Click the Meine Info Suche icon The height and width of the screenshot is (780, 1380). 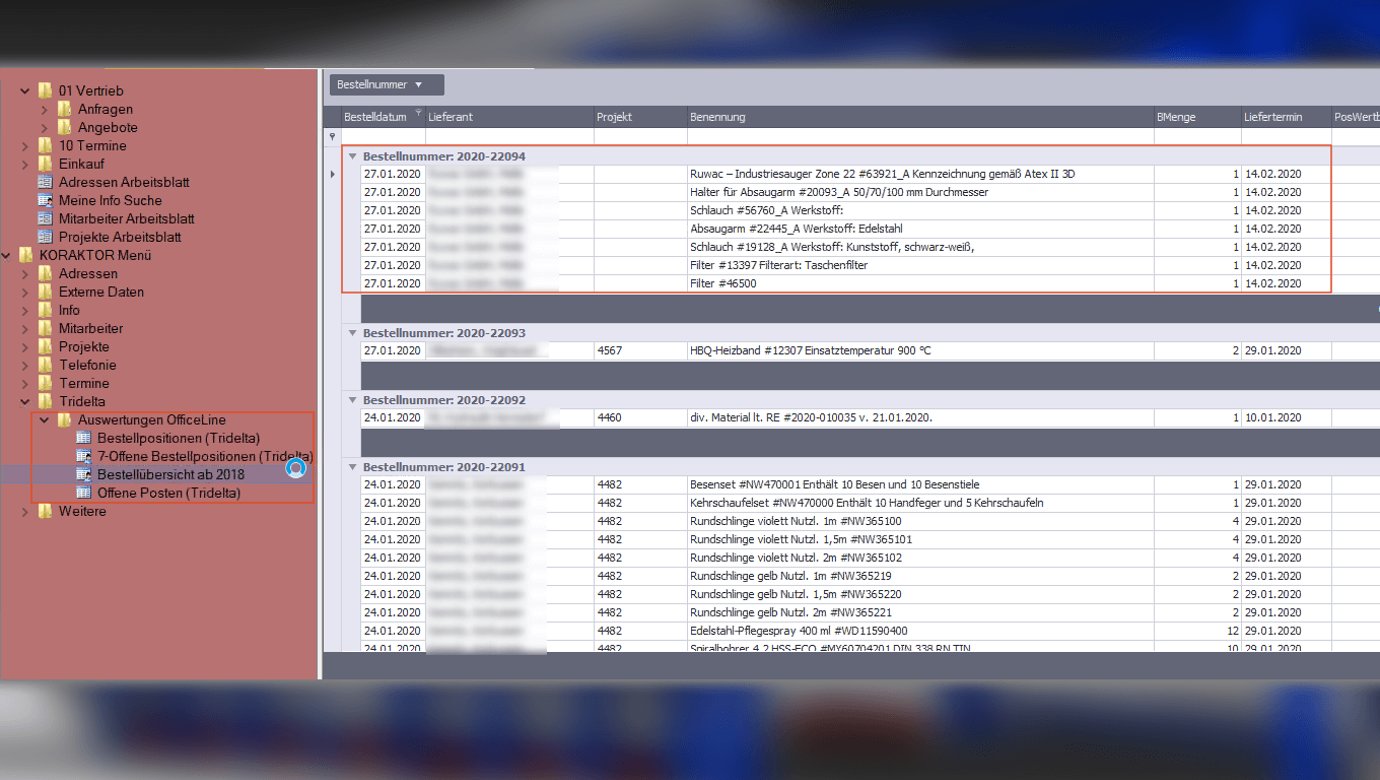[x=44, y=201]
